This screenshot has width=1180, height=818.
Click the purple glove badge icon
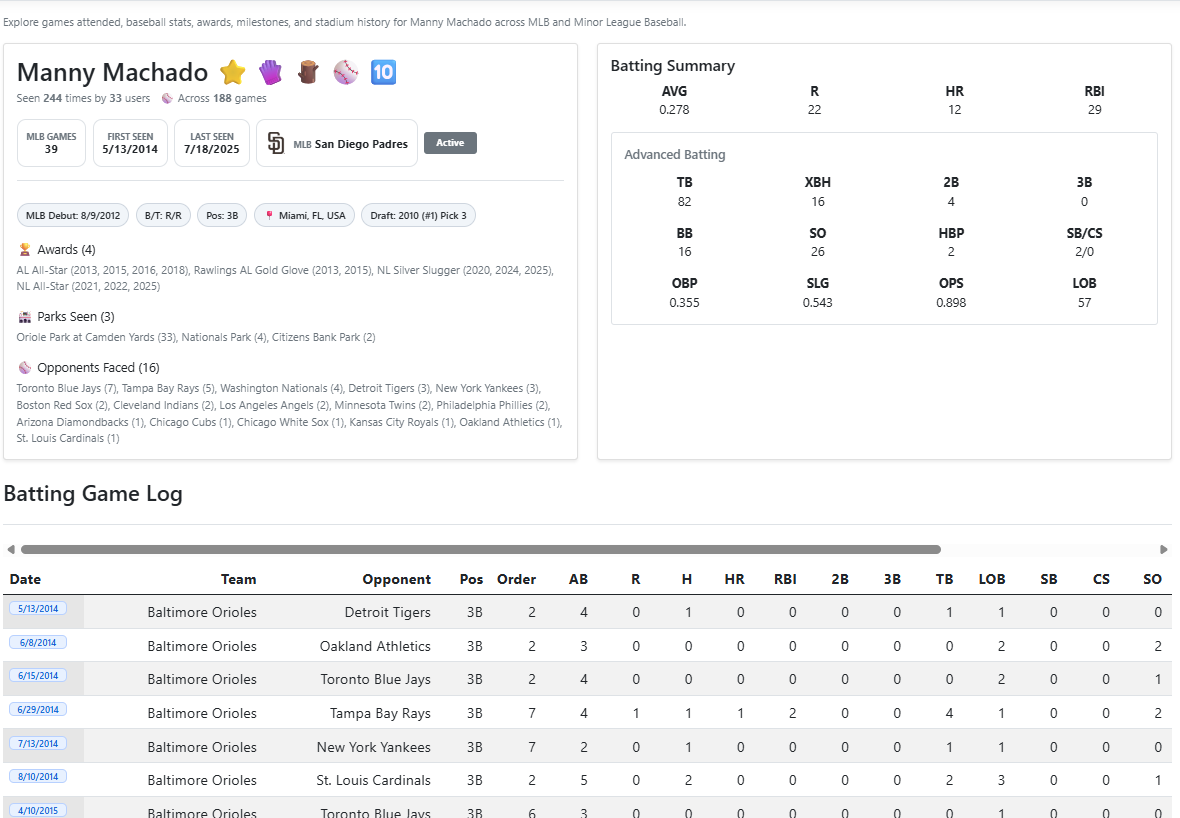click(270, 72)
